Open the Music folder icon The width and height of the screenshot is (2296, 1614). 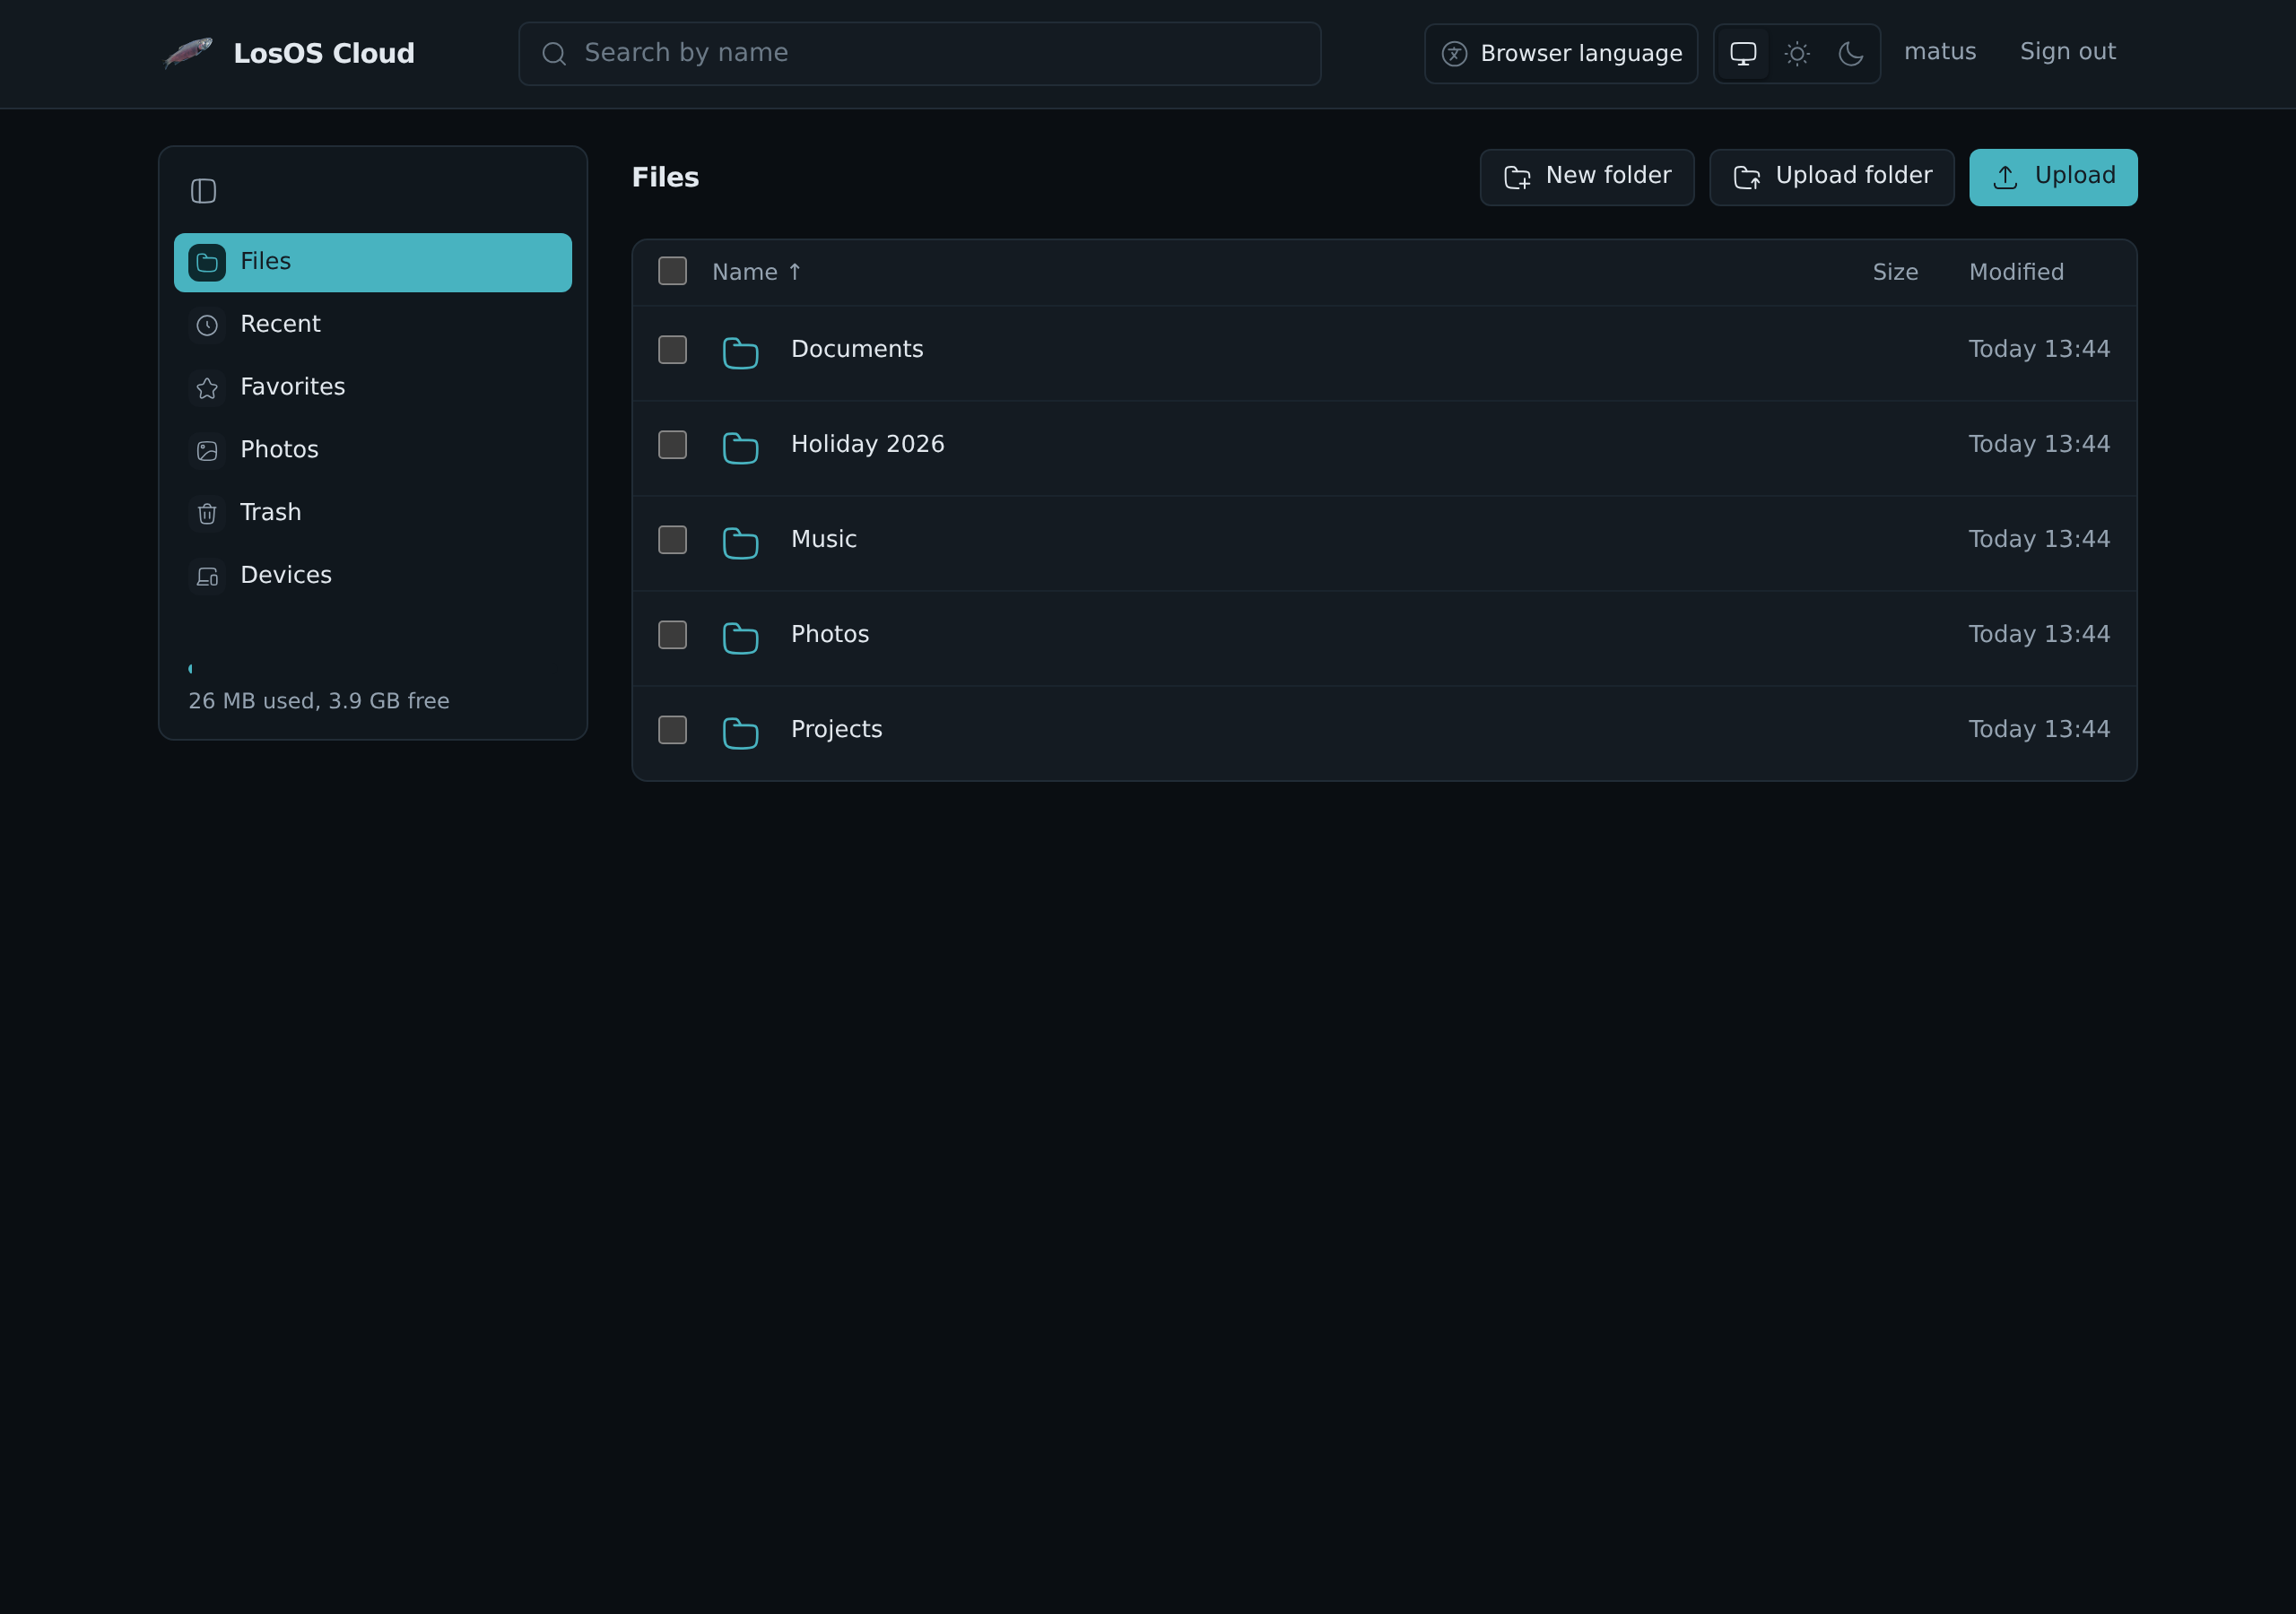pyautogui.click(x=740, y=542)
